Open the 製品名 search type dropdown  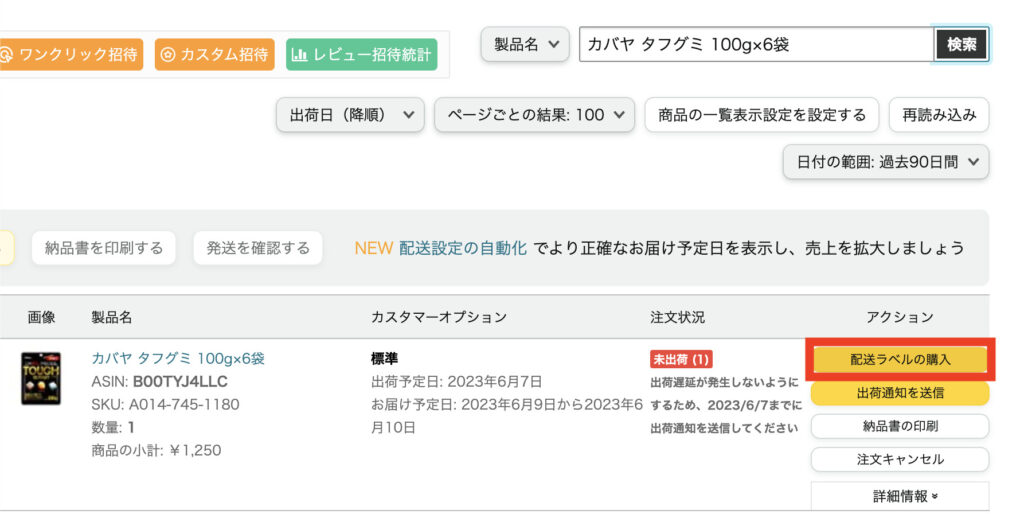coord(525,44)
